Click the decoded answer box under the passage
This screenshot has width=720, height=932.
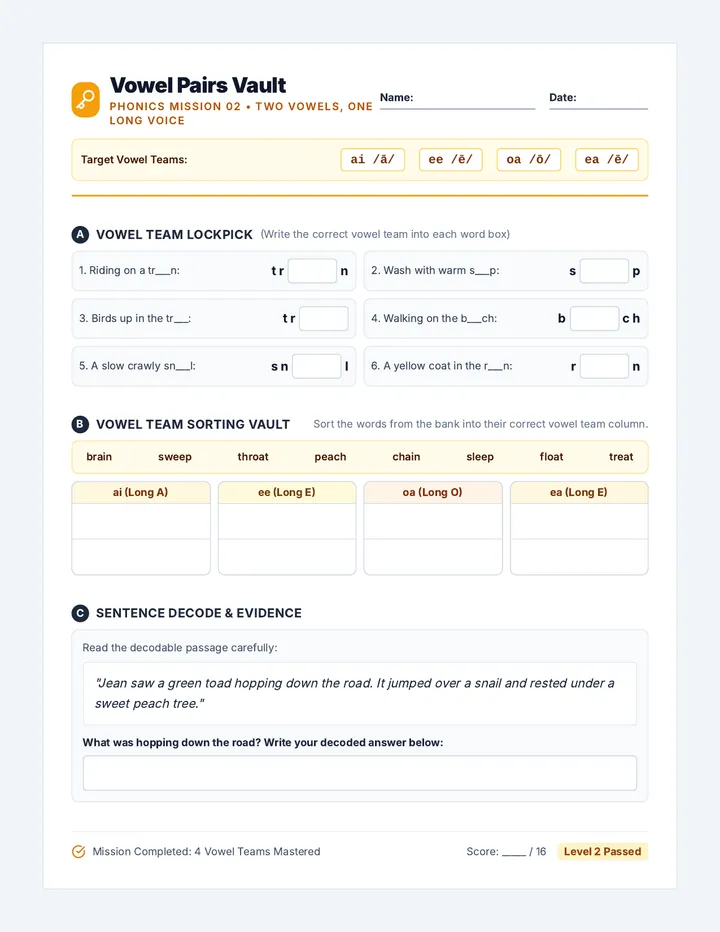(x=360, y=773)
